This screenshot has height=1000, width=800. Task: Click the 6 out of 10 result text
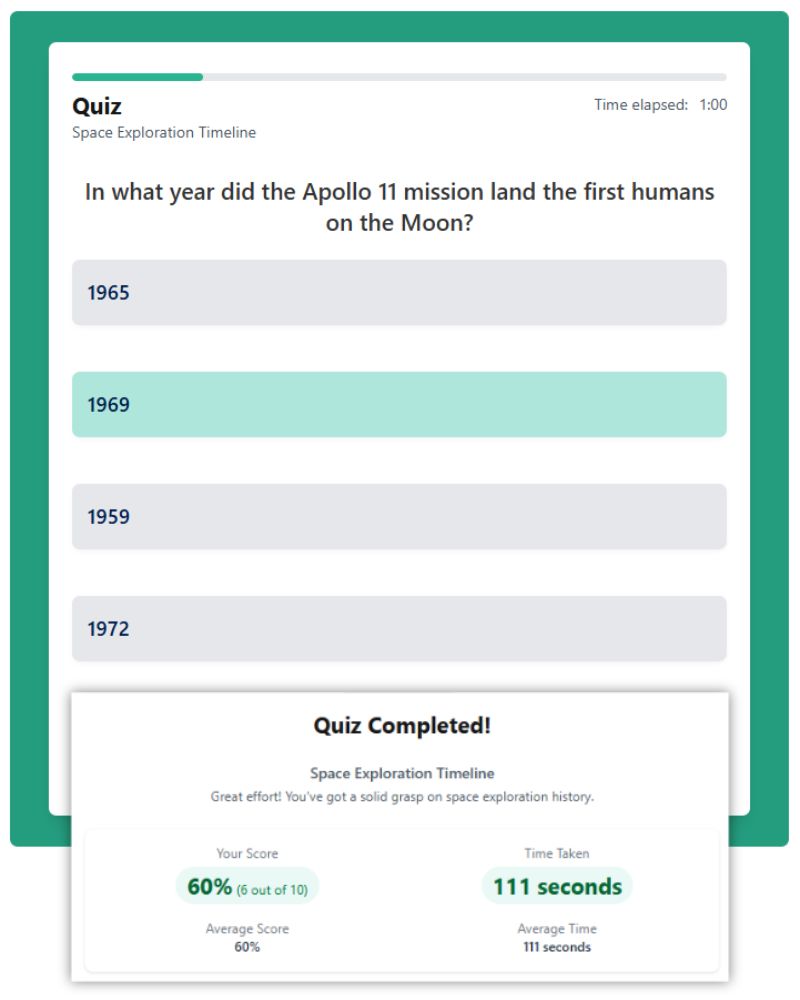pos(273,887)
